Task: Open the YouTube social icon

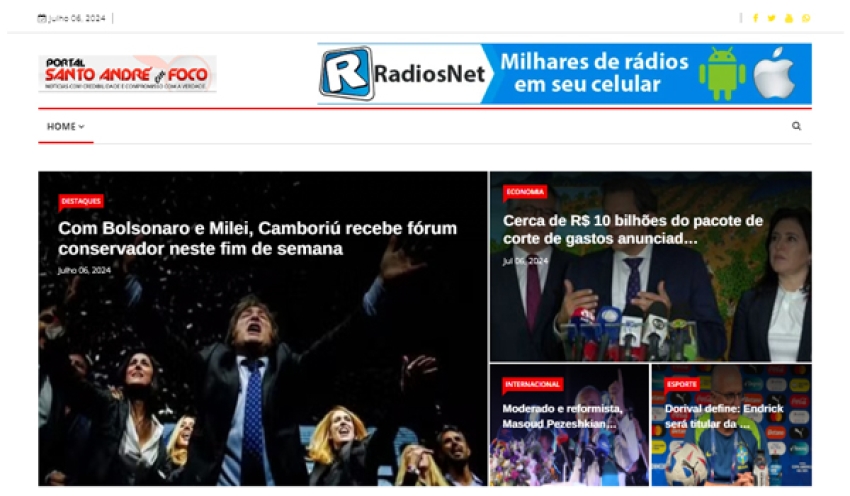Action: coord(789,18)
